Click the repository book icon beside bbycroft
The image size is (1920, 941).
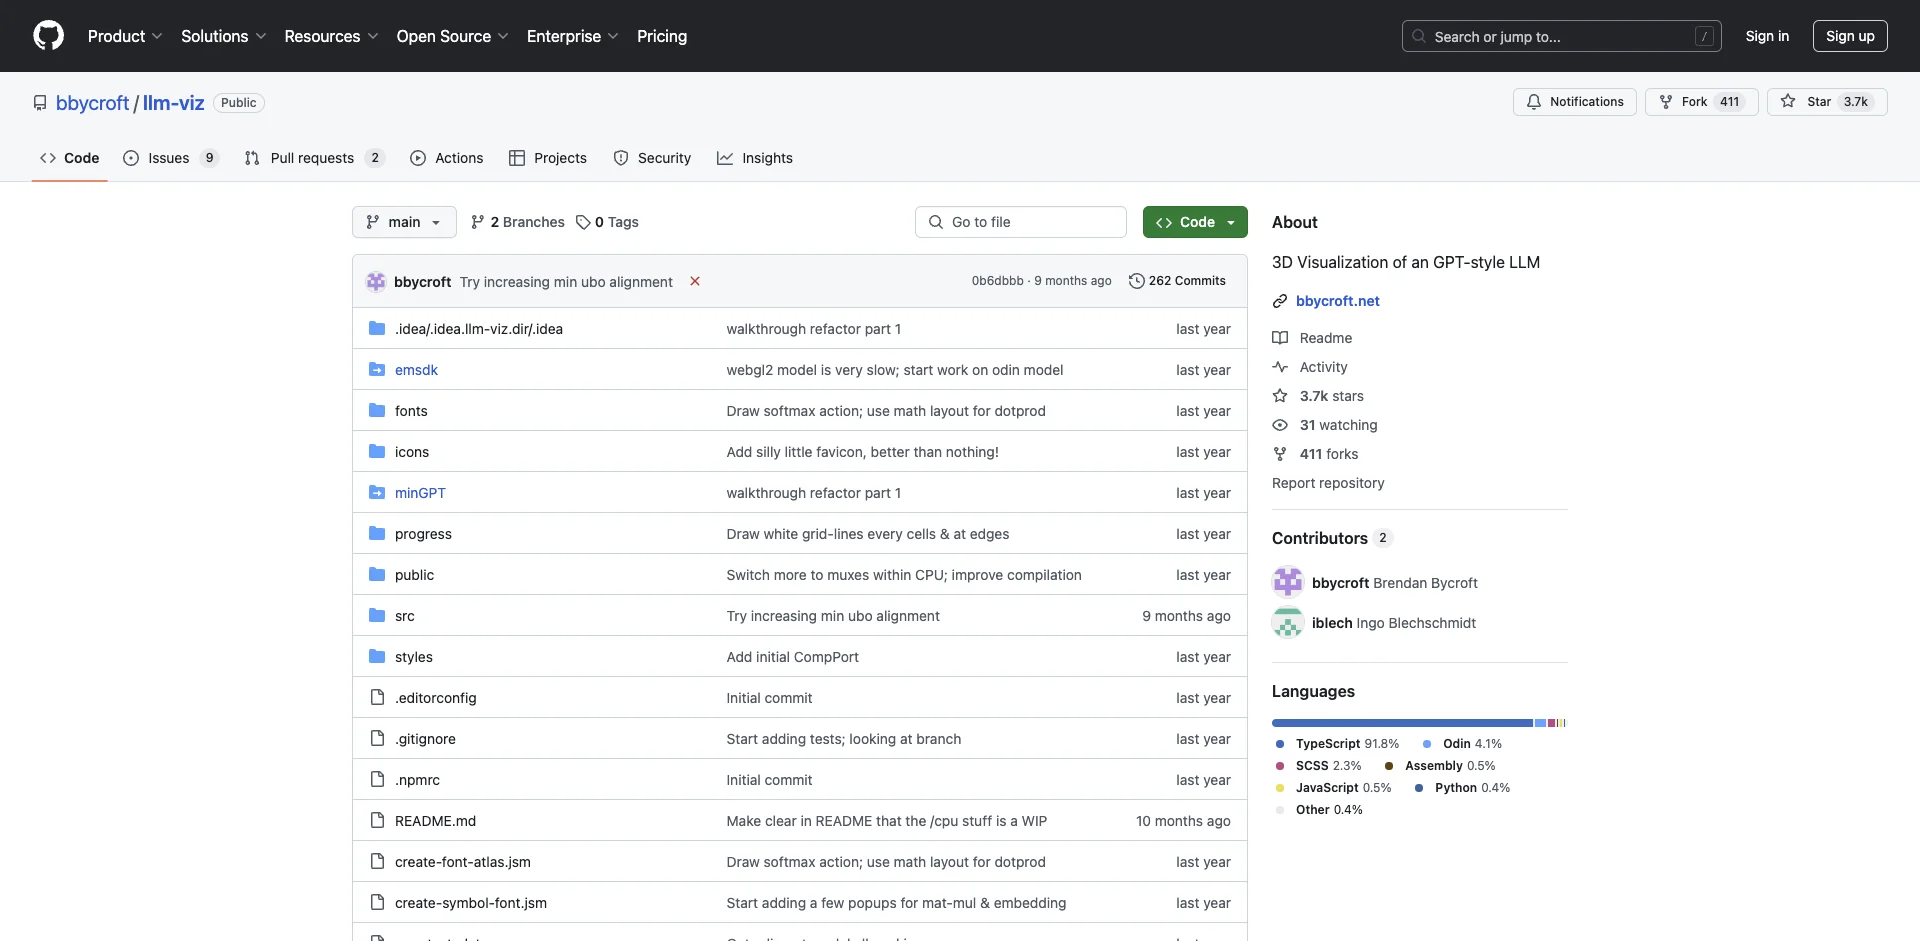[x=40, y=103]
